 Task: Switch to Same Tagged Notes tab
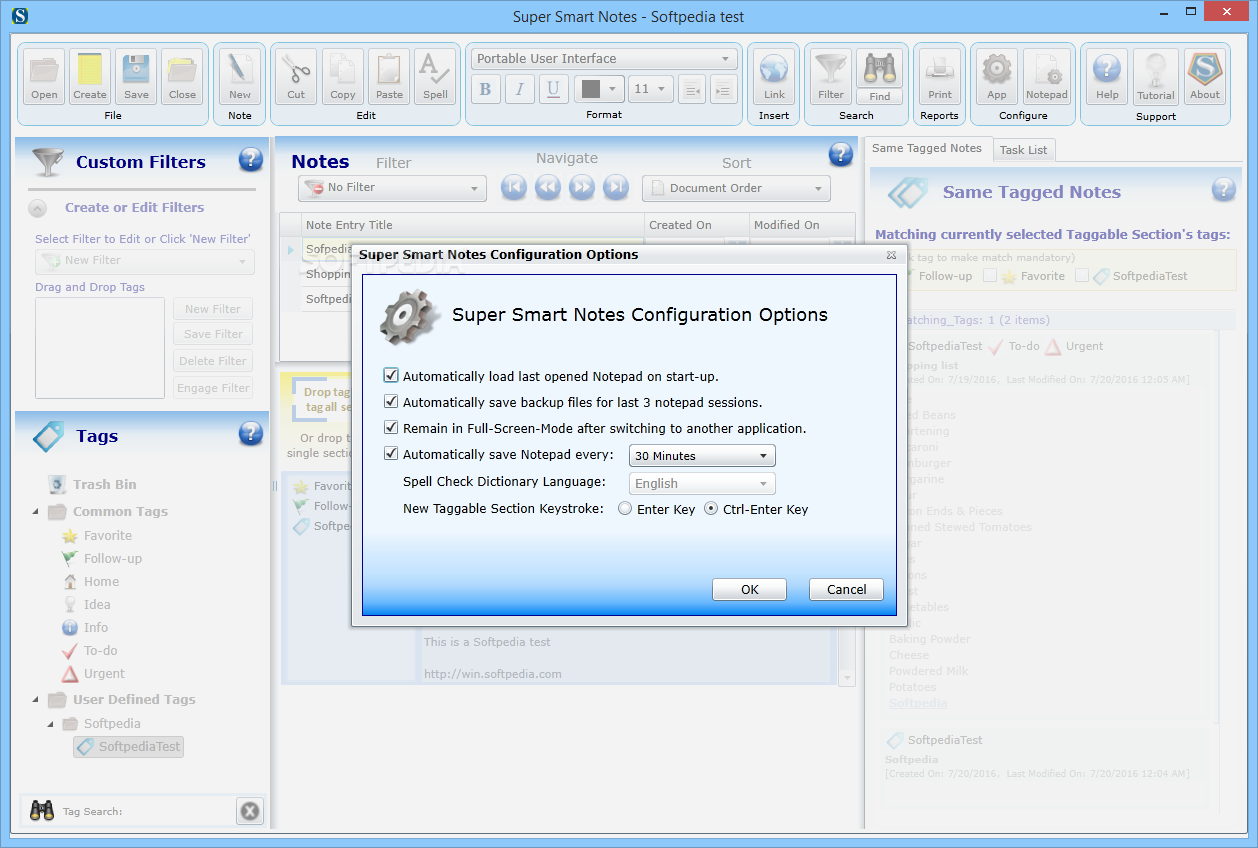coord(927,148)
